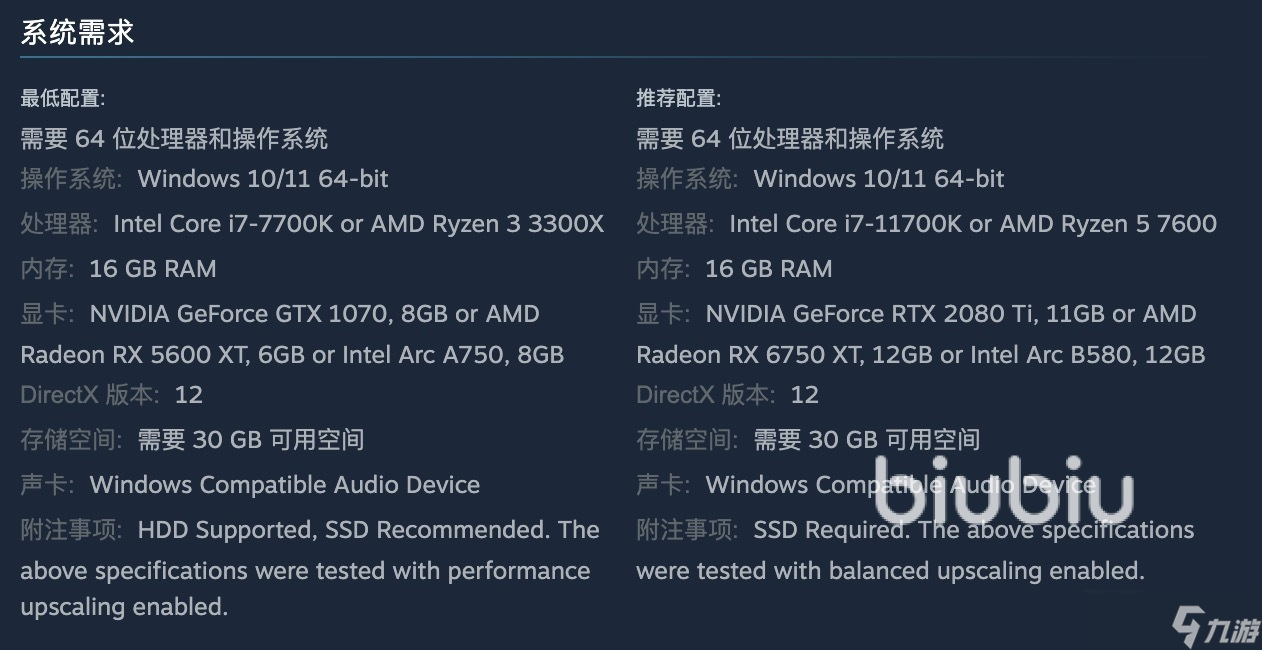Click the recommended 16 GB RAM text
This screenshot has width=1262, height=650.
coord(769,269)
